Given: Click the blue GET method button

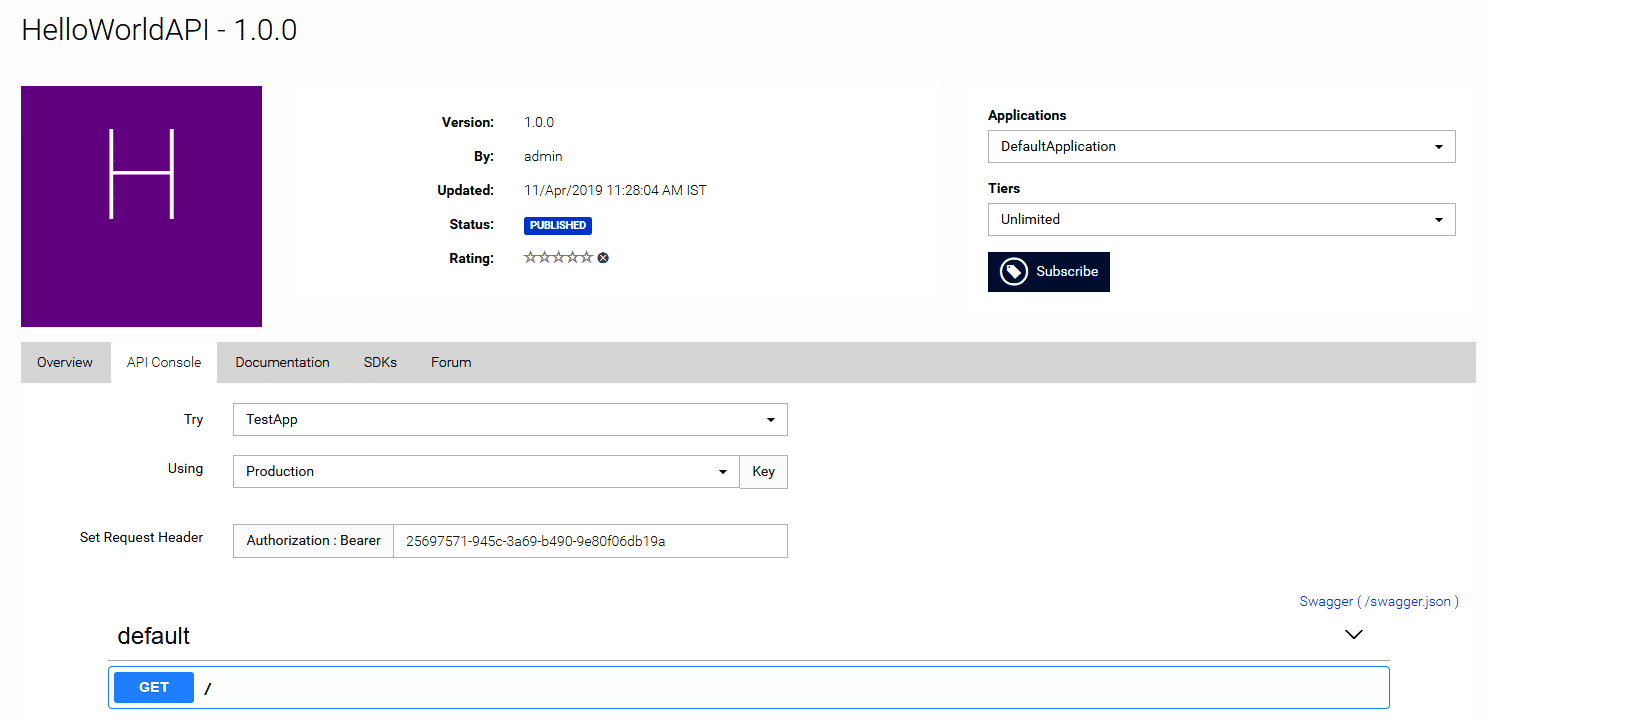Looking at the screenshot, I should [154, 688].
